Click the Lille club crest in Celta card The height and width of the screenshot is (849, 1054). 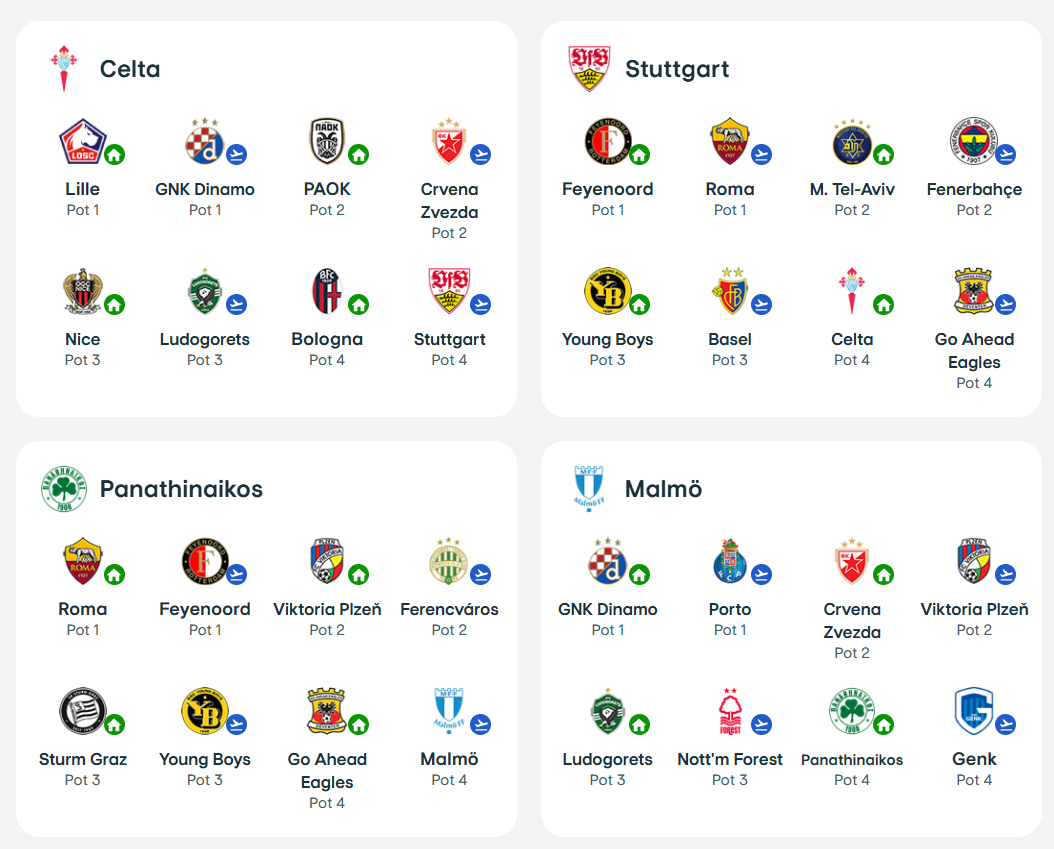(82, 142)
